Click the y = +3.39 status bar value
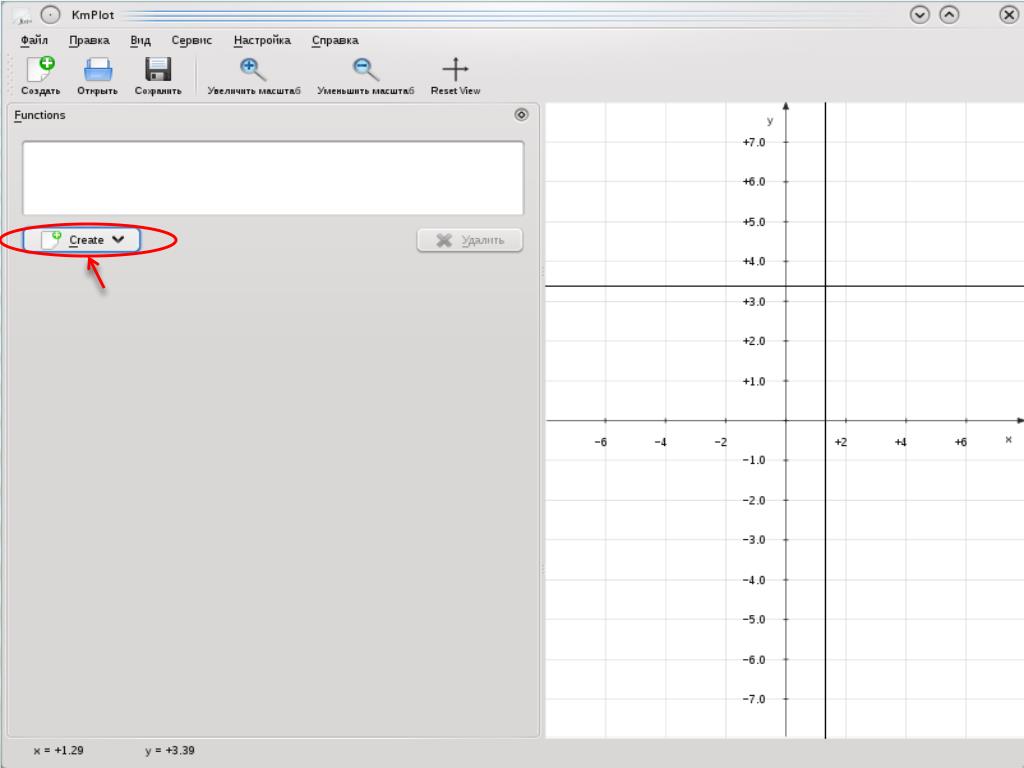The height and width of the screenshot is (768, 1024). pyautogui.click(x=170, y=750)
